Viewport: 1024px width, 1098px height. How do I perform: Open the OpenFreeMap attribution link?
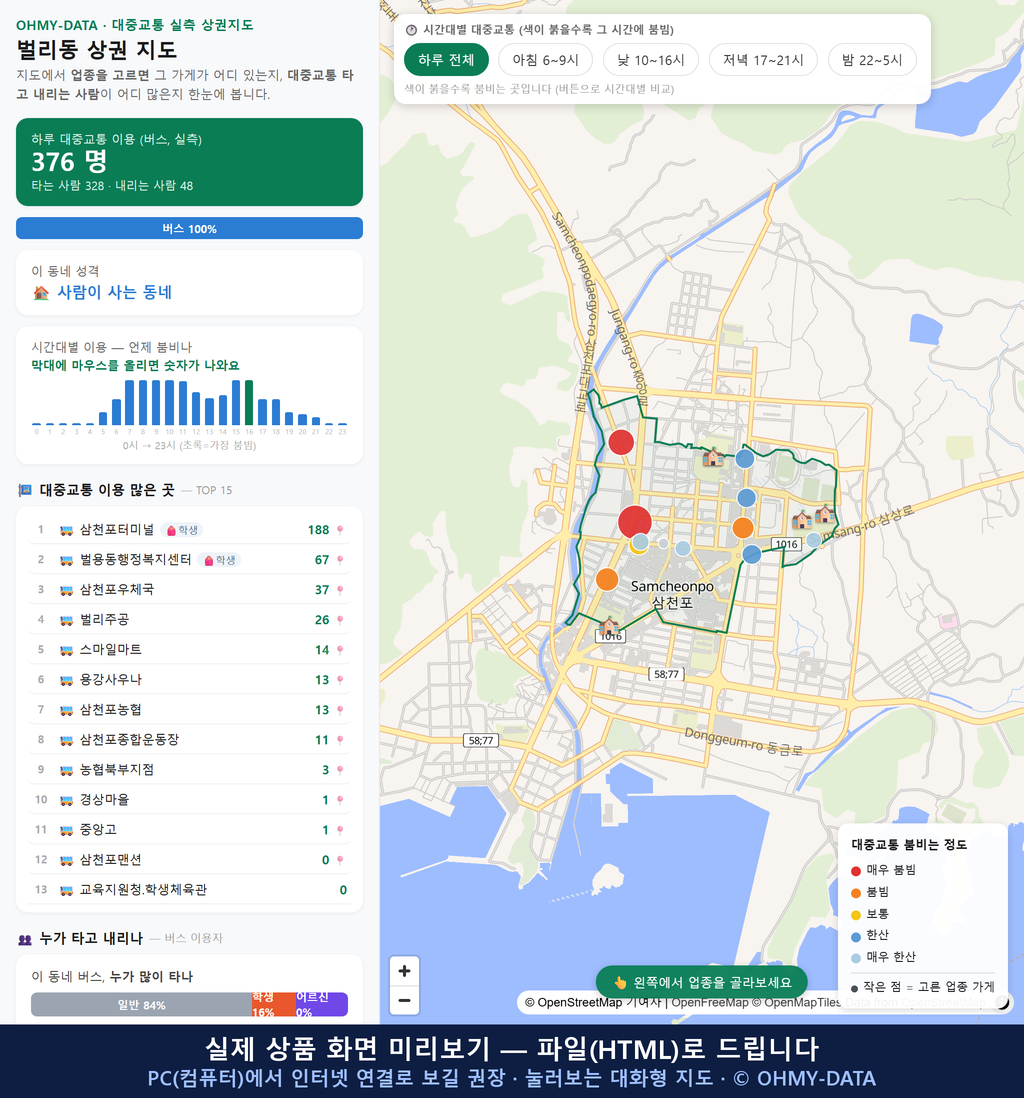(x=710, y=1003)
